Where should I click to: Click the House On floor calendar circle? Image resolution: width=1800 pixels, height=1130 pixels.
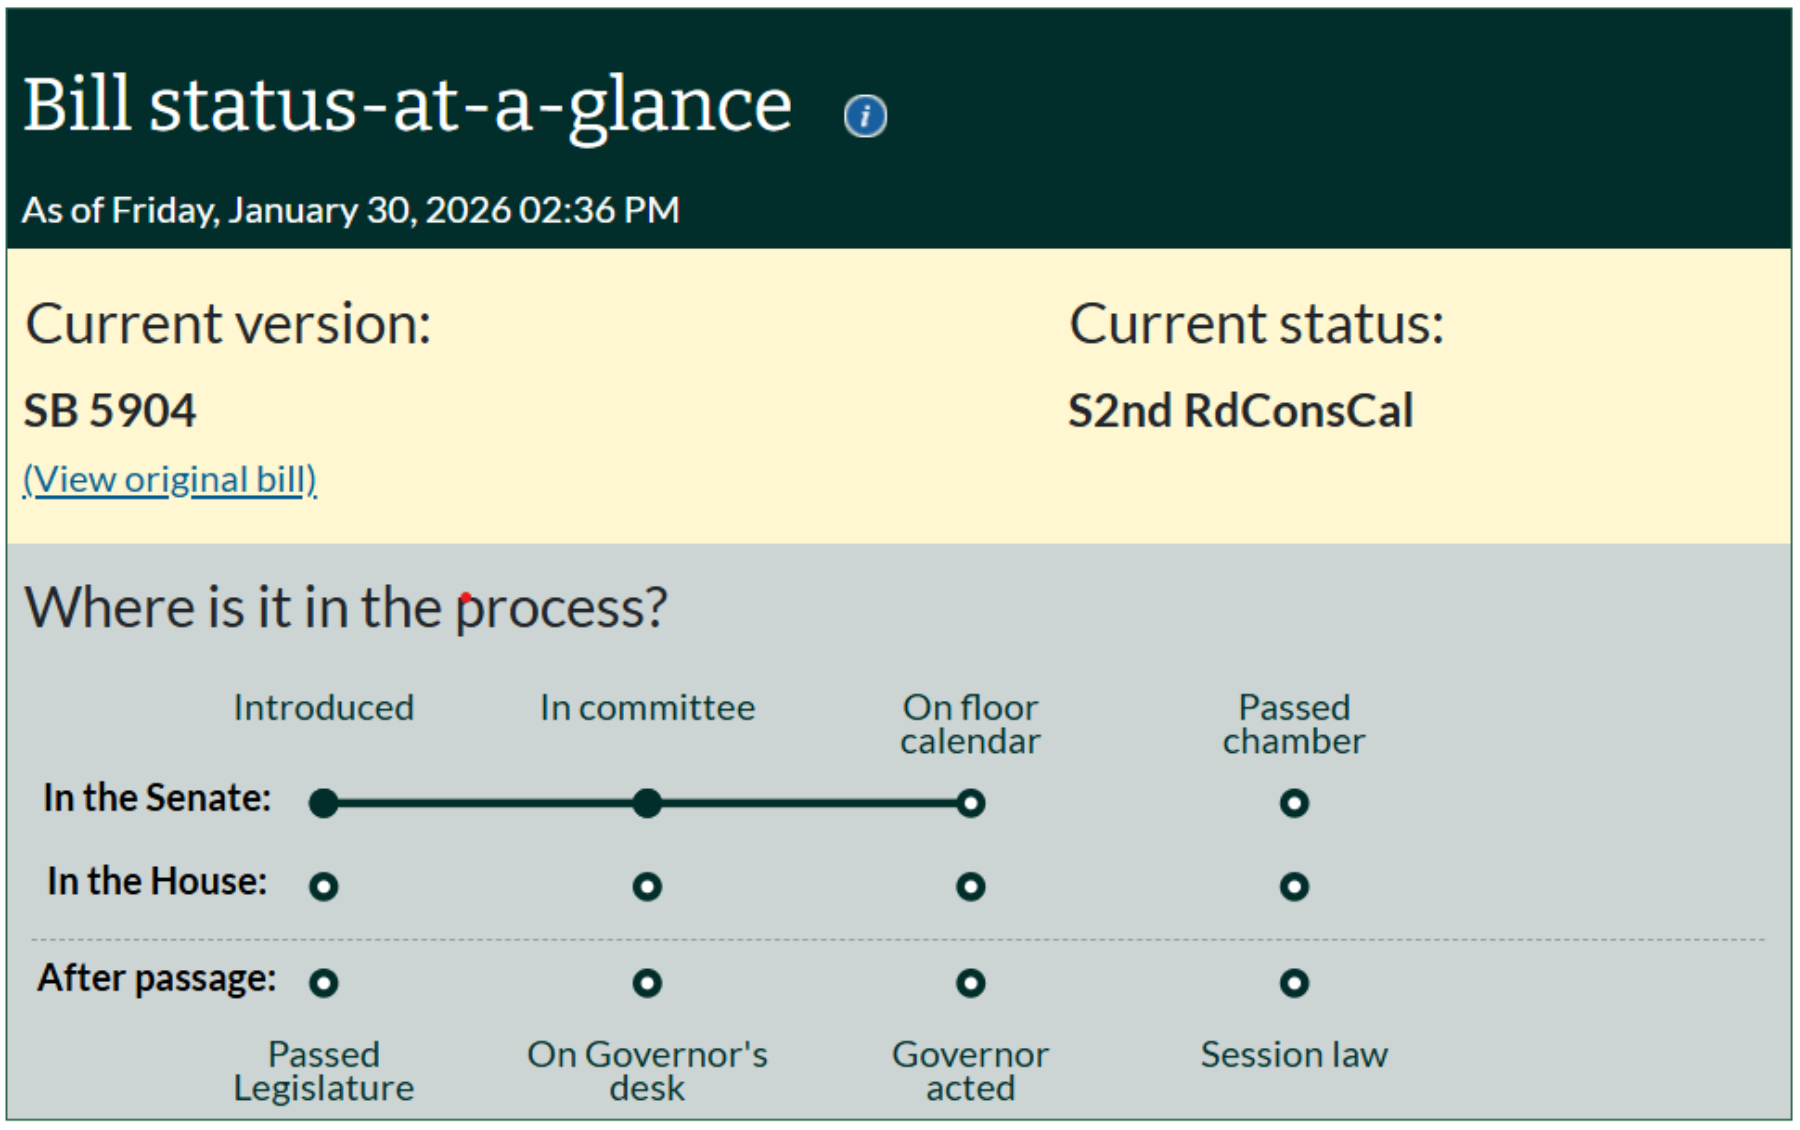click(x=970, y=886)
